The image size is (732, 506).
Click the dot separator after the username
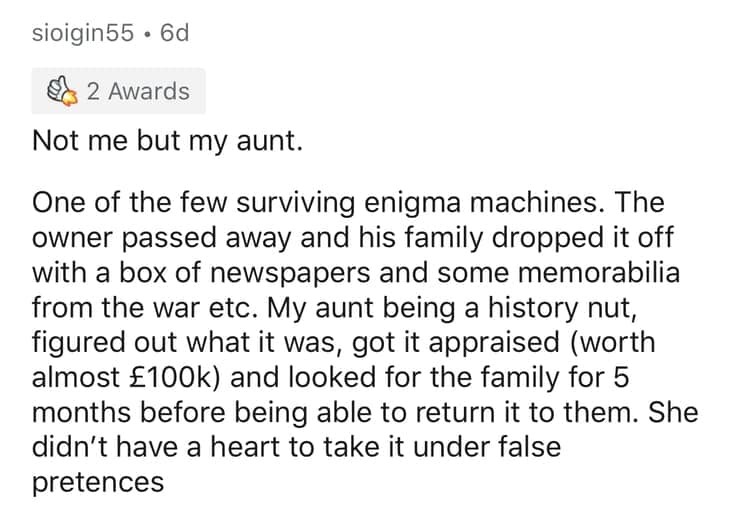[x=145, y=34]
